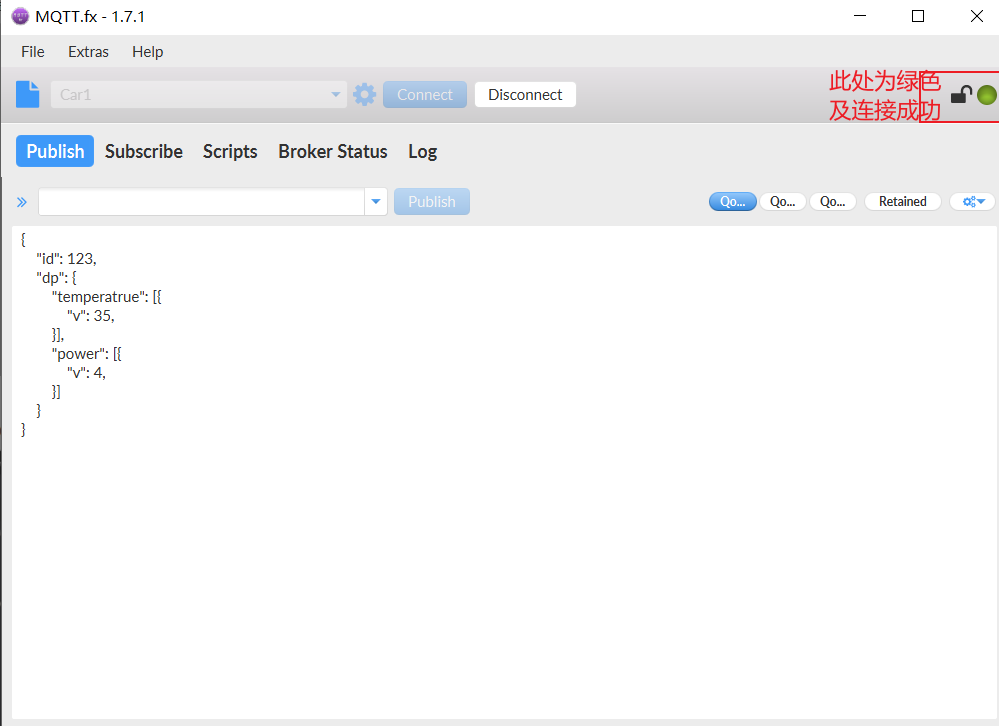Open connection settings with the gear icon
999x726 pixels.
[x=364, y=93]
